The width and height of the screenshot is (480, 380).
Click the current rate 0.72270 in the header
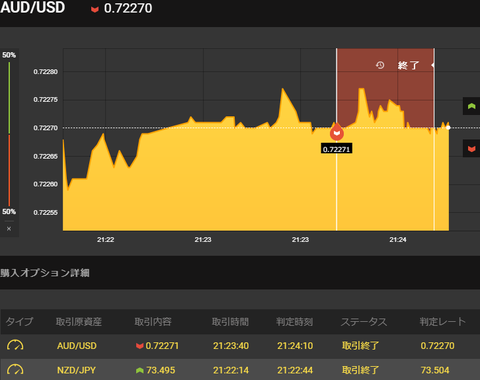click(x=128, y=8)
